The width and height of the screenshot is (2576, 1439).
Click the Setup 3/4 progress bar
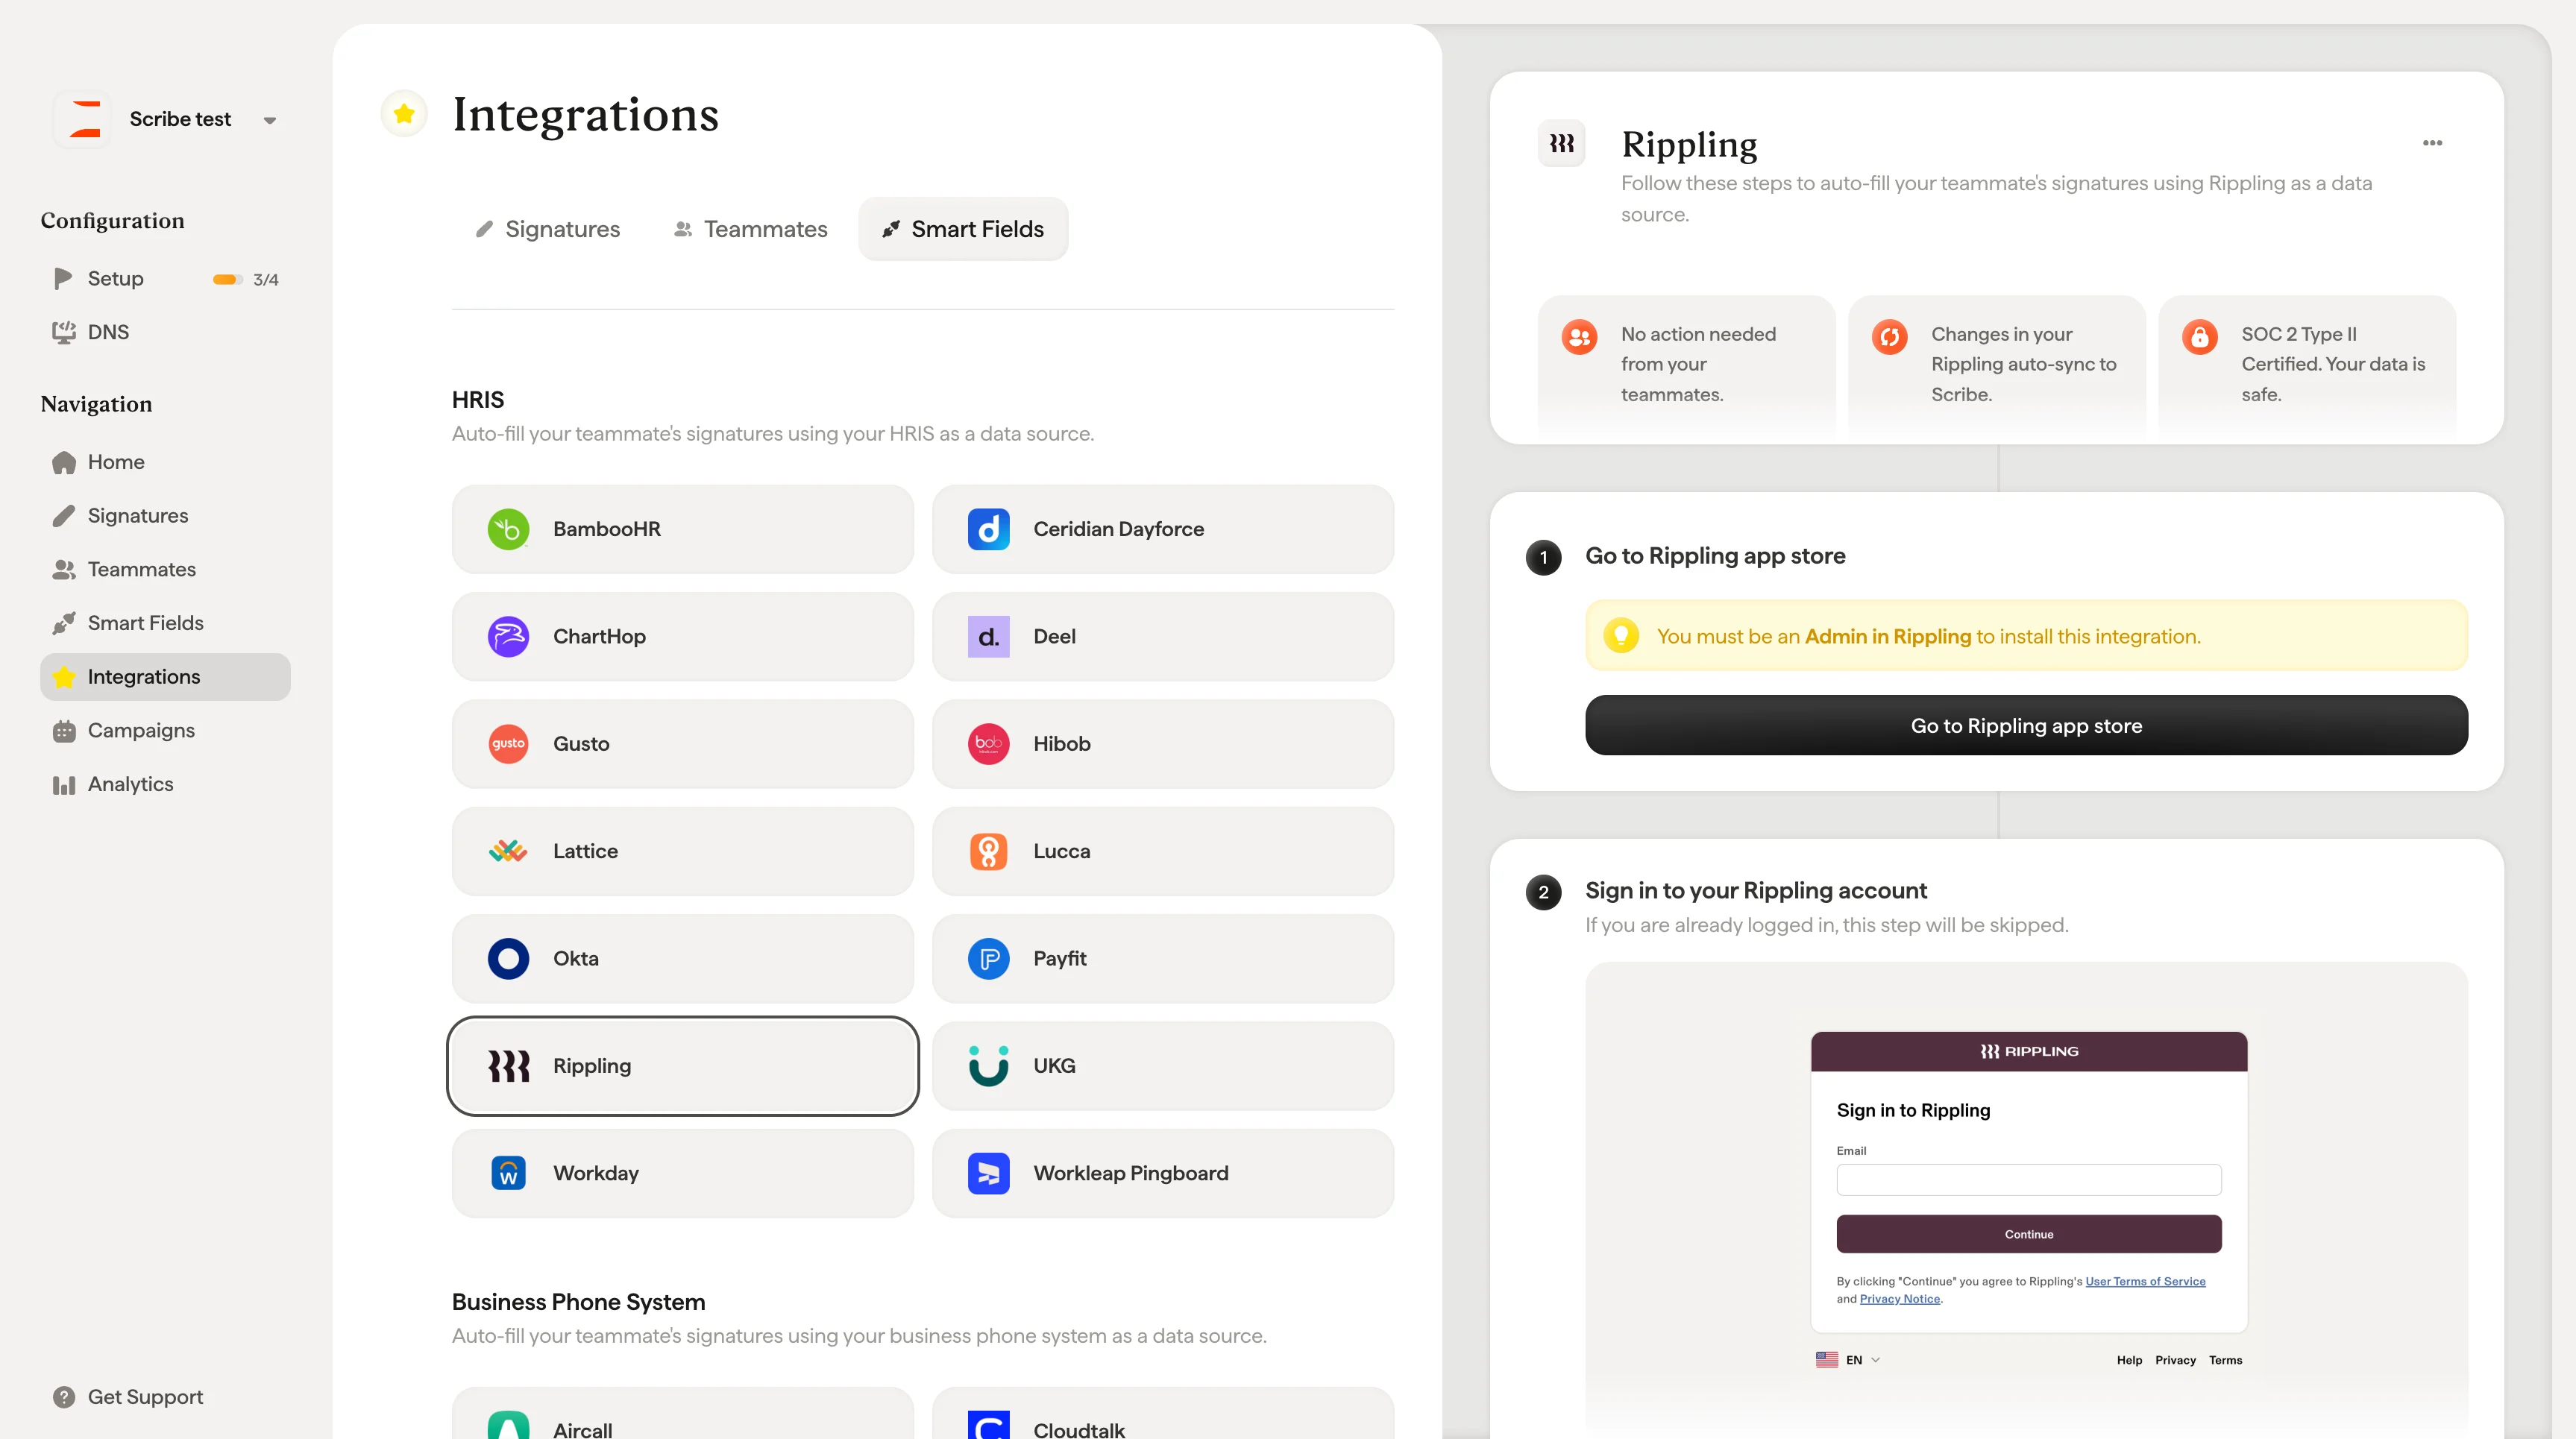click(227, 279)
